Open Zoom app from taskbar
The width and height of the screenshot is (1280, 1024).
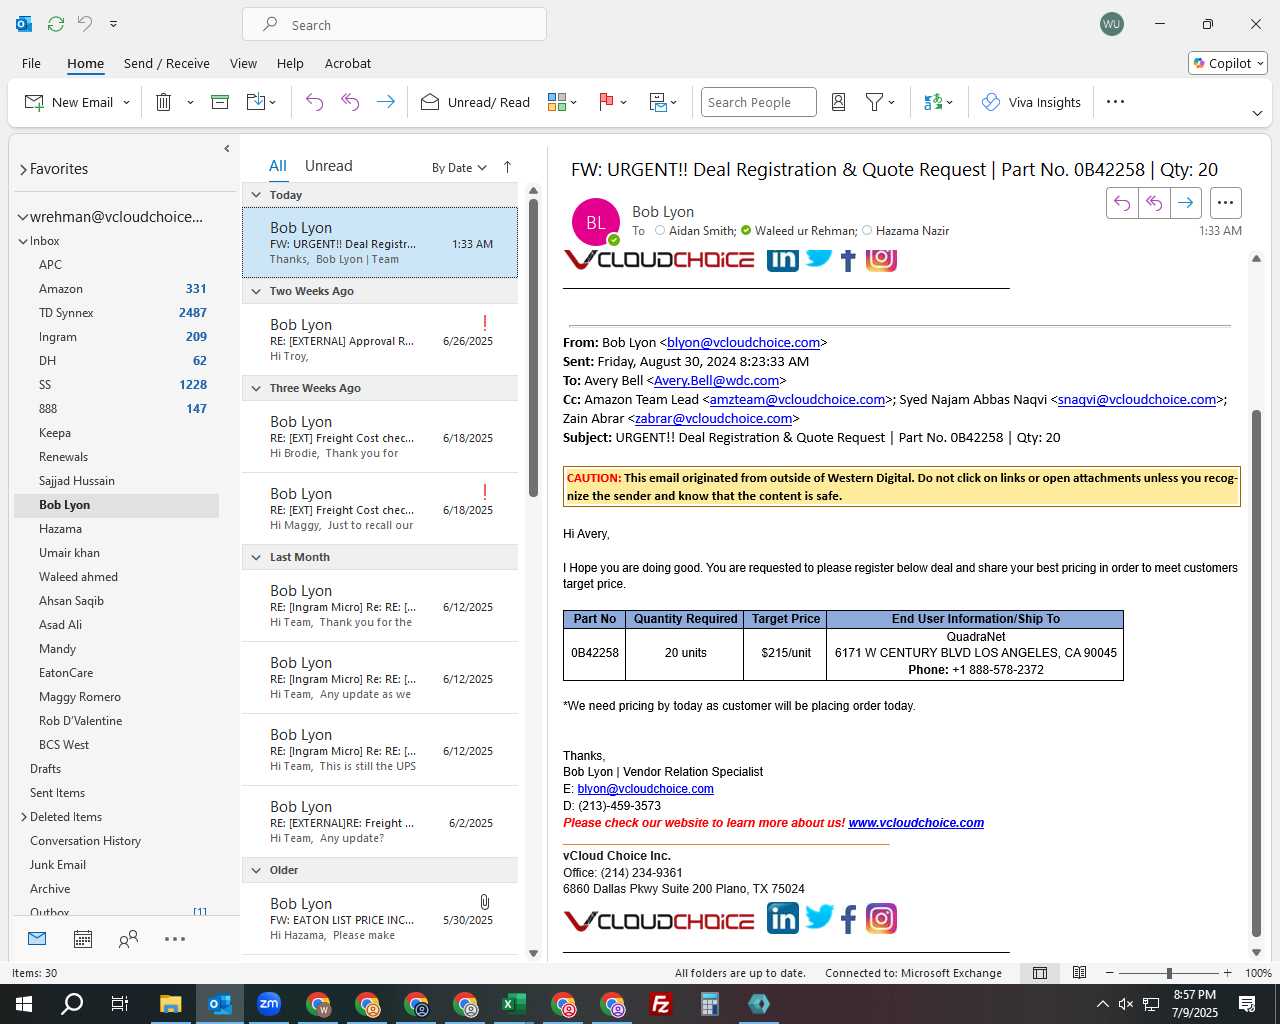pos(268,1004)
